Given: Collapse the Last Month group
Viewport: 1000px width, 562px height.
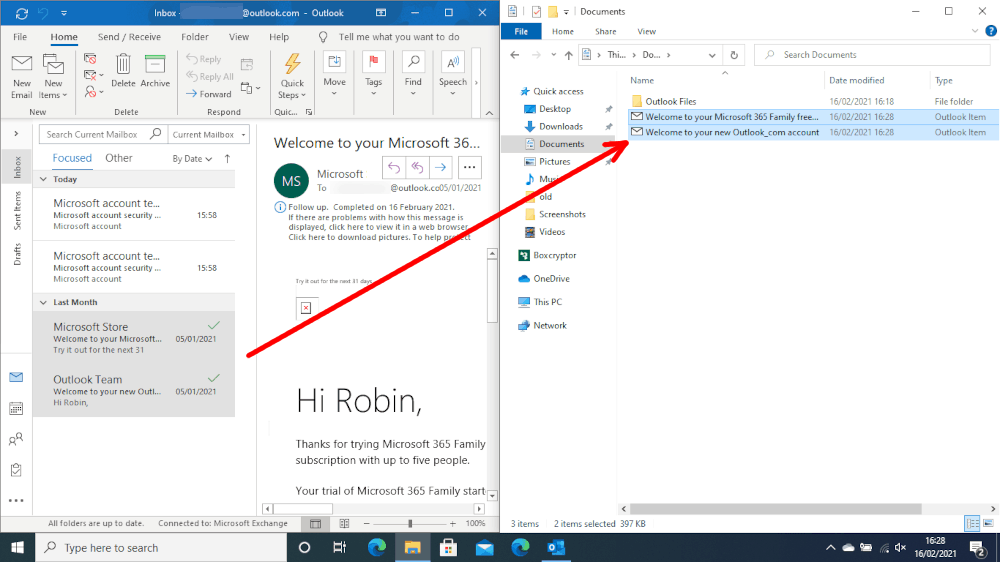Looking at the screenshot, I should [x=43, y=302].
